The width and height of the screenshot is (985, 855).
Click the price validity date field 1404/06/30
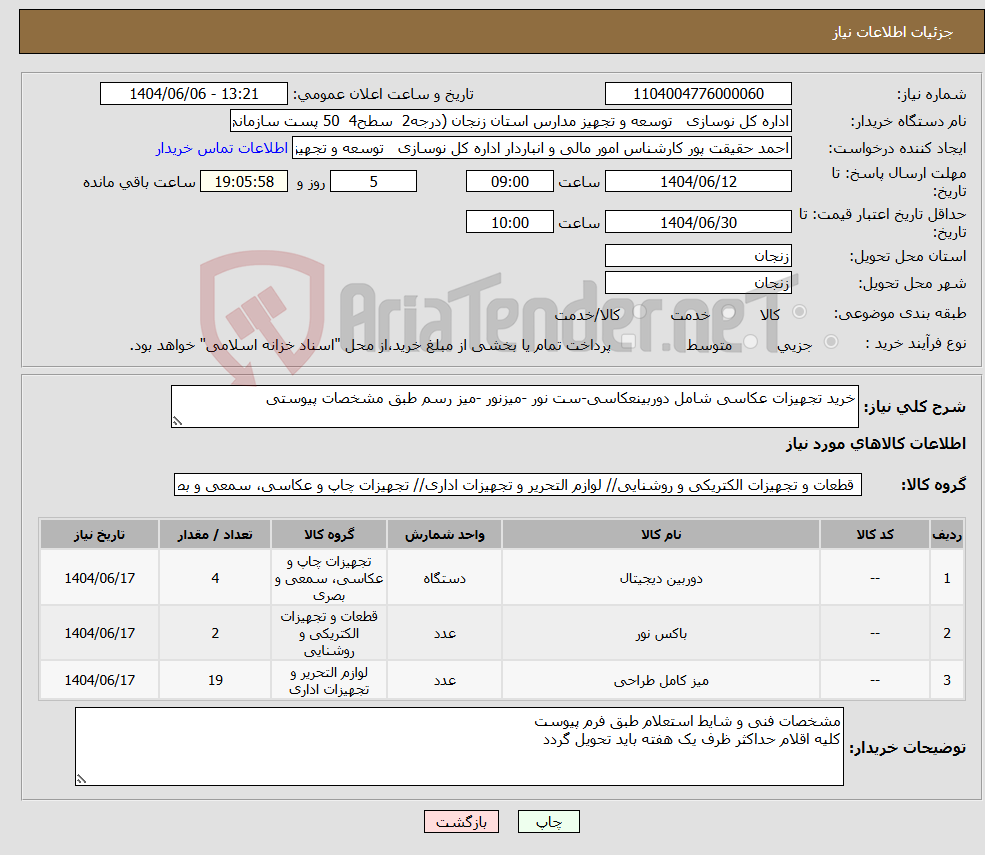pos(698,221)
